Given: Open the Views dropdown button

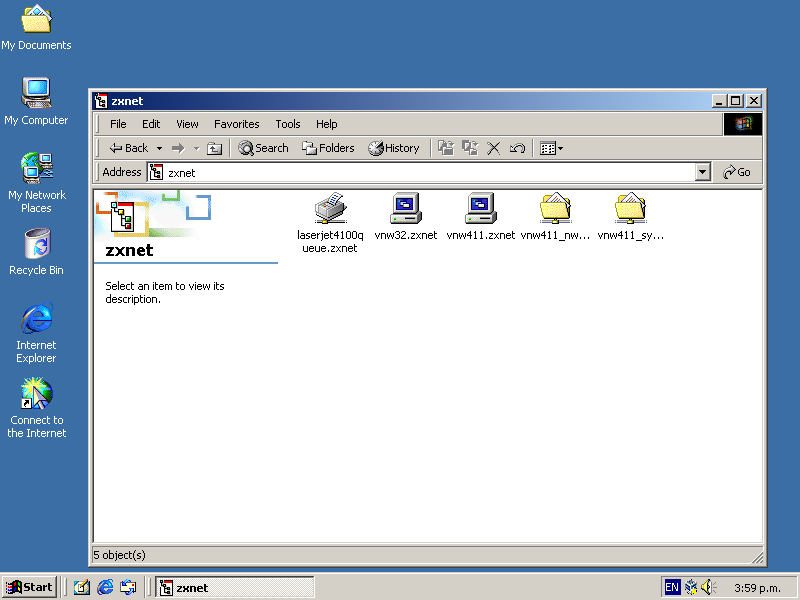Looking at the screenshot, I should click(552, 148).
